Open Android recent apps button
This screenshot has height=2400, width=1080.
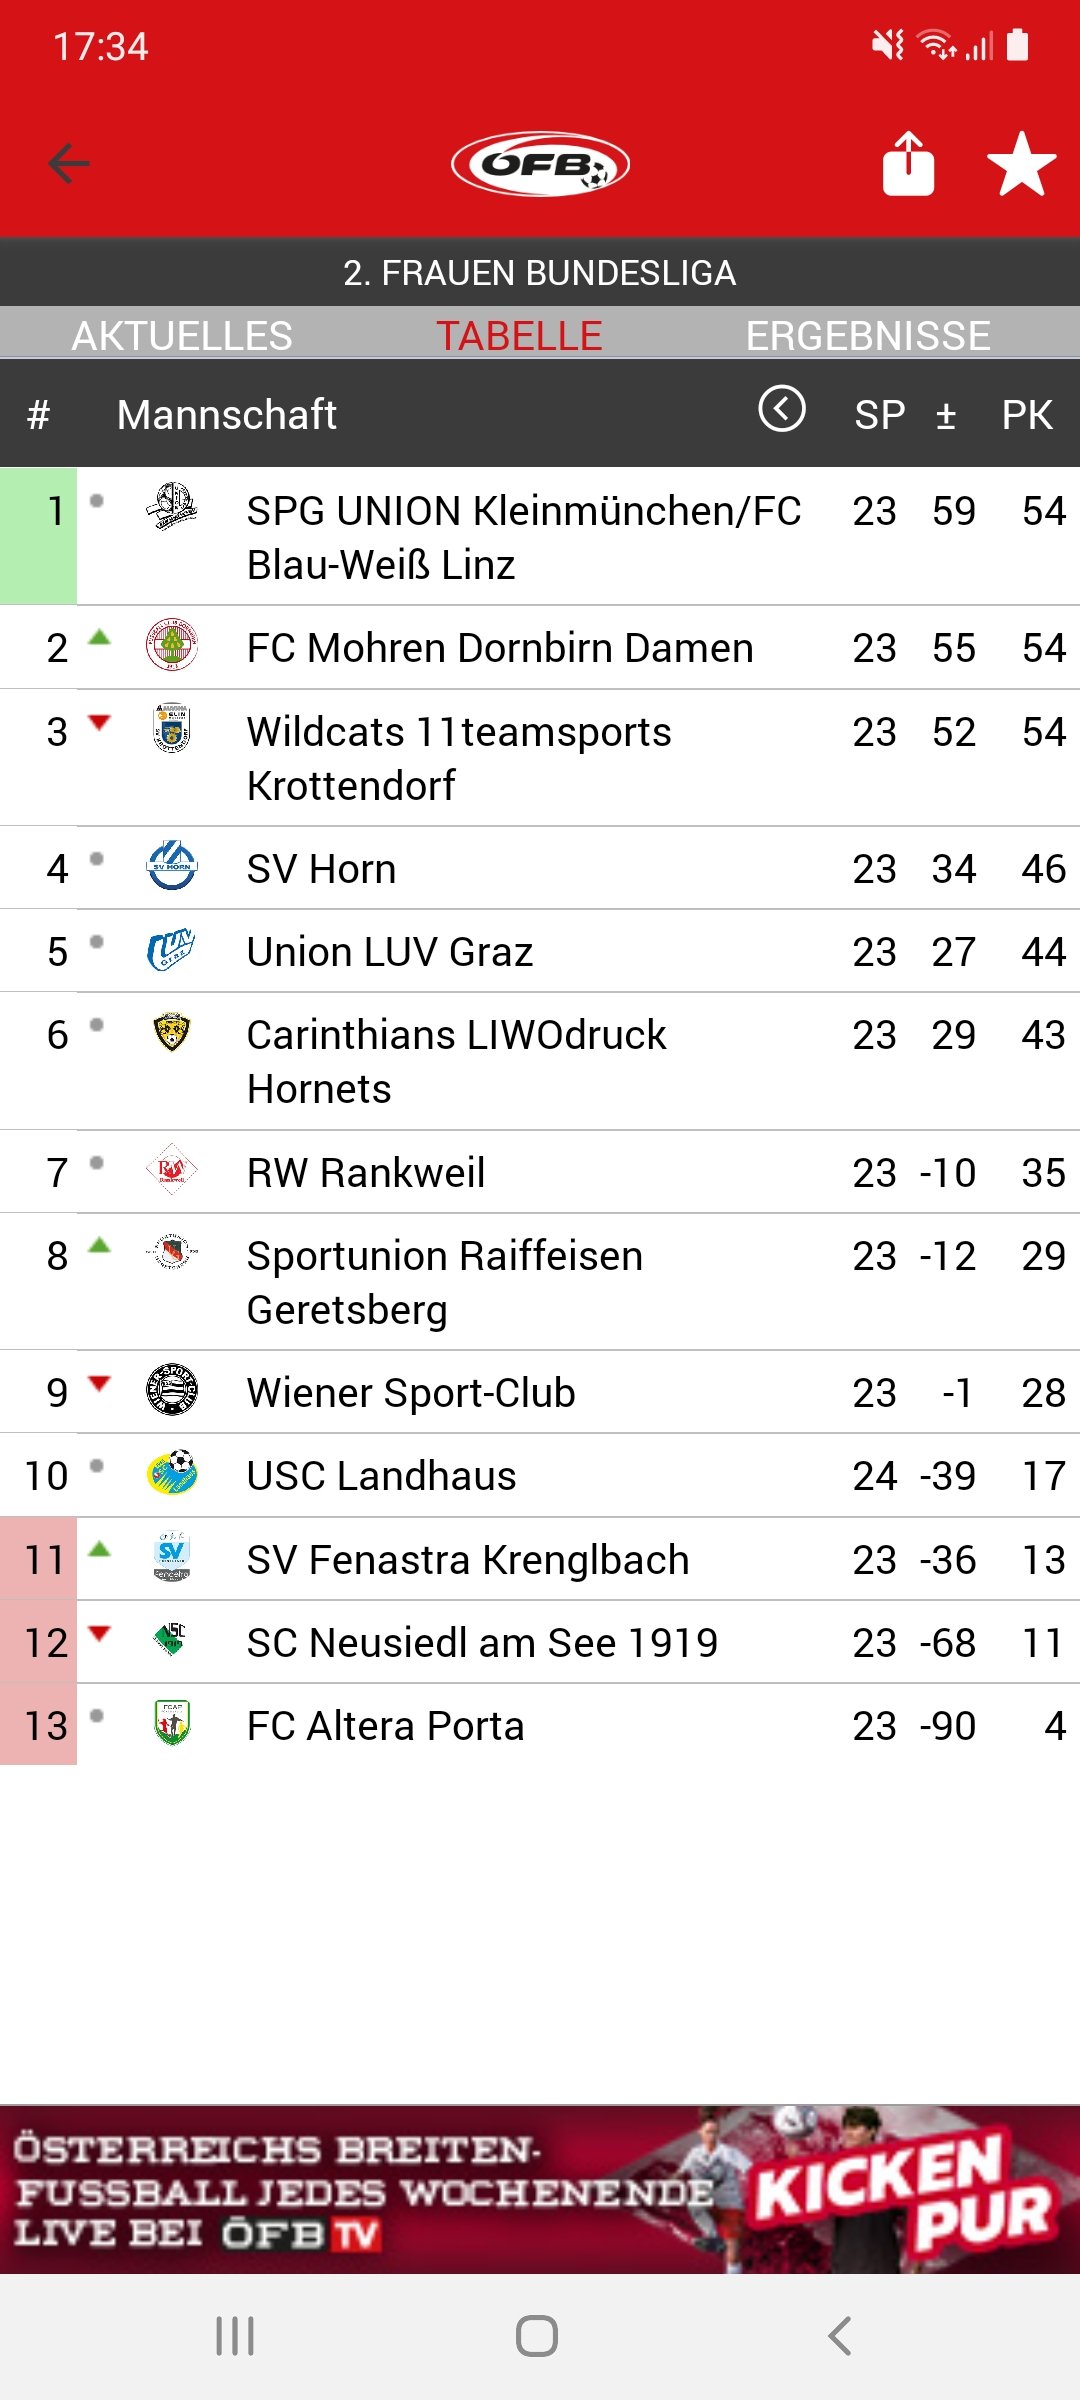(x=235, y=2337)
